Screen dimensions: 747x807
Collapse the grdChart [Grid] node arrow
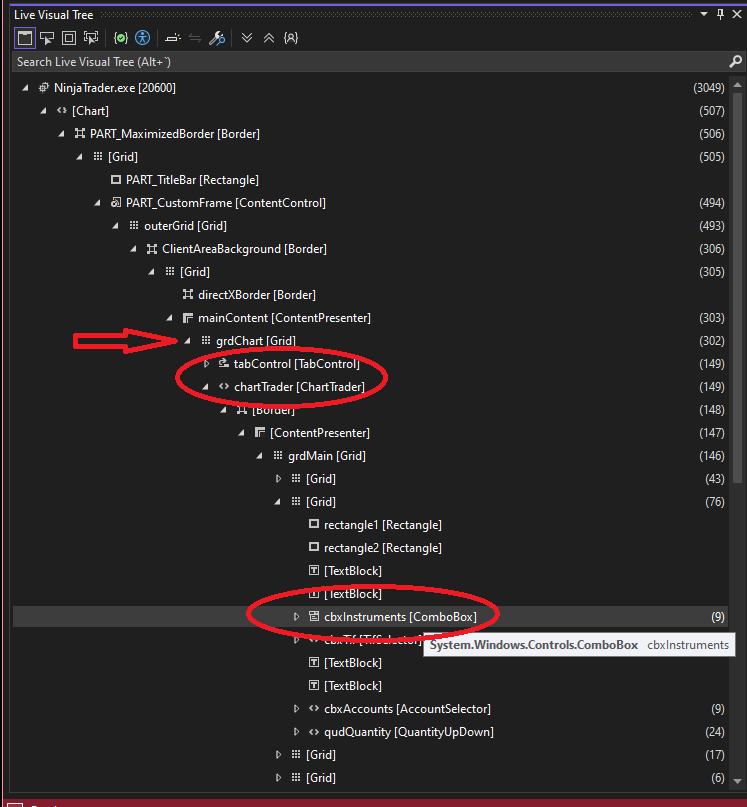[188, 341]
